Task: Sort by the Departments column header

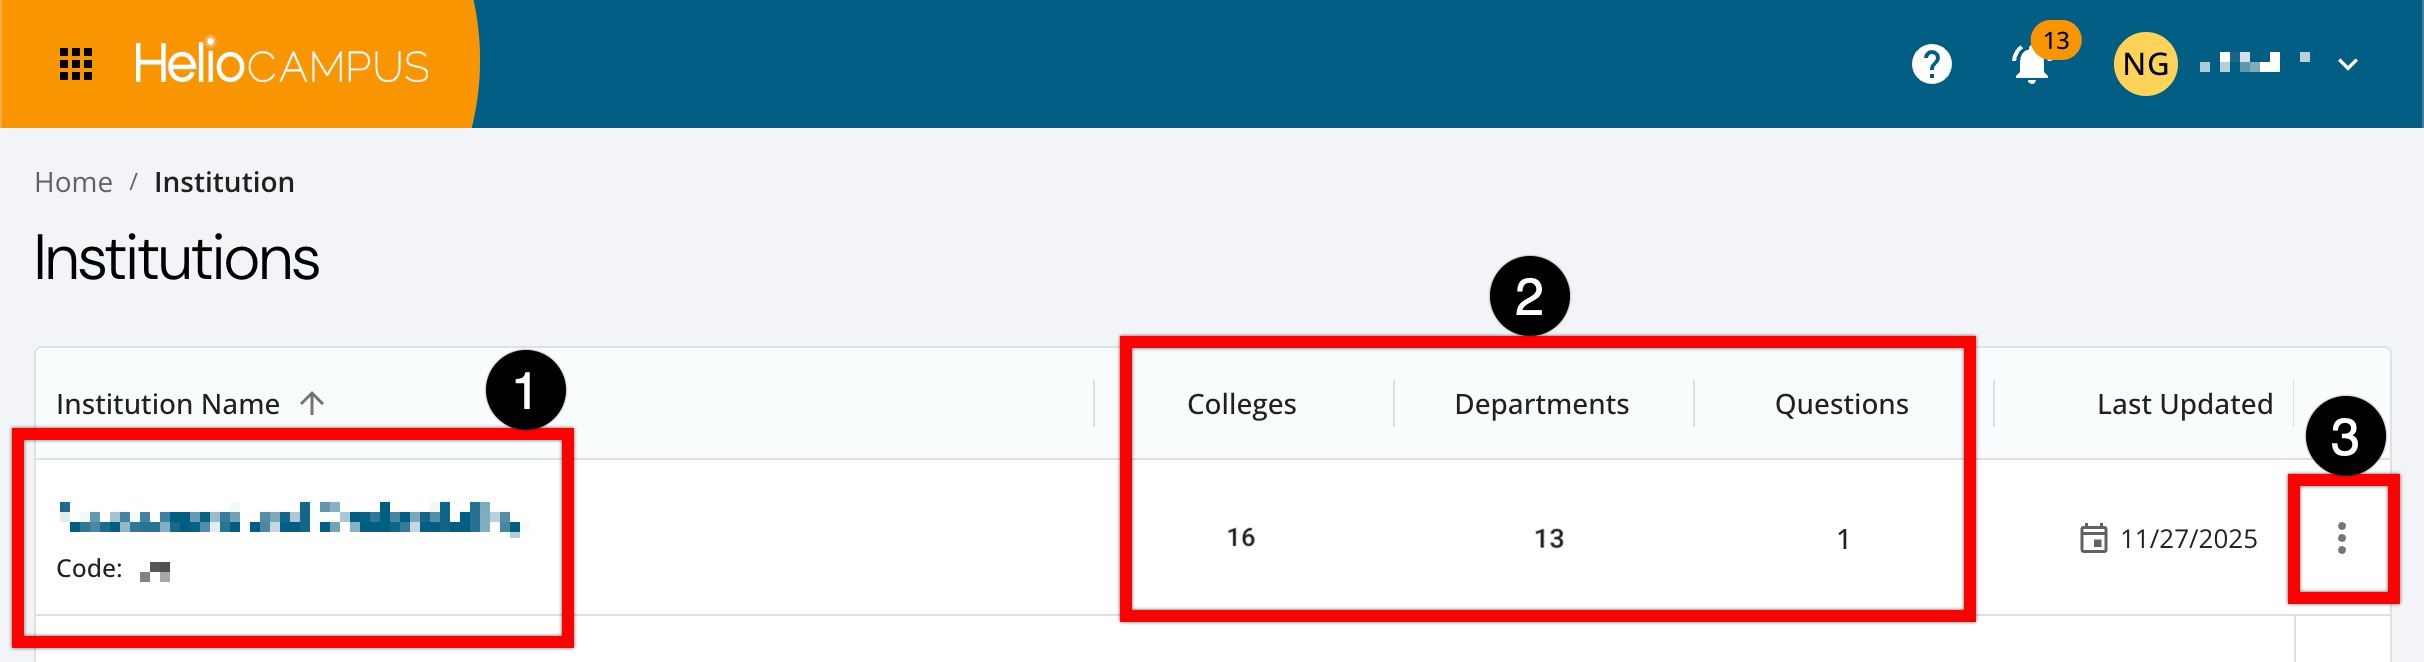Action: point(1541,404)
